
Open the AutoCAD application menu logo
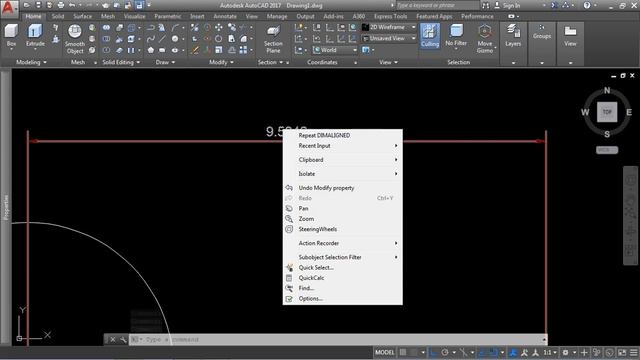(x=9, y=8)
